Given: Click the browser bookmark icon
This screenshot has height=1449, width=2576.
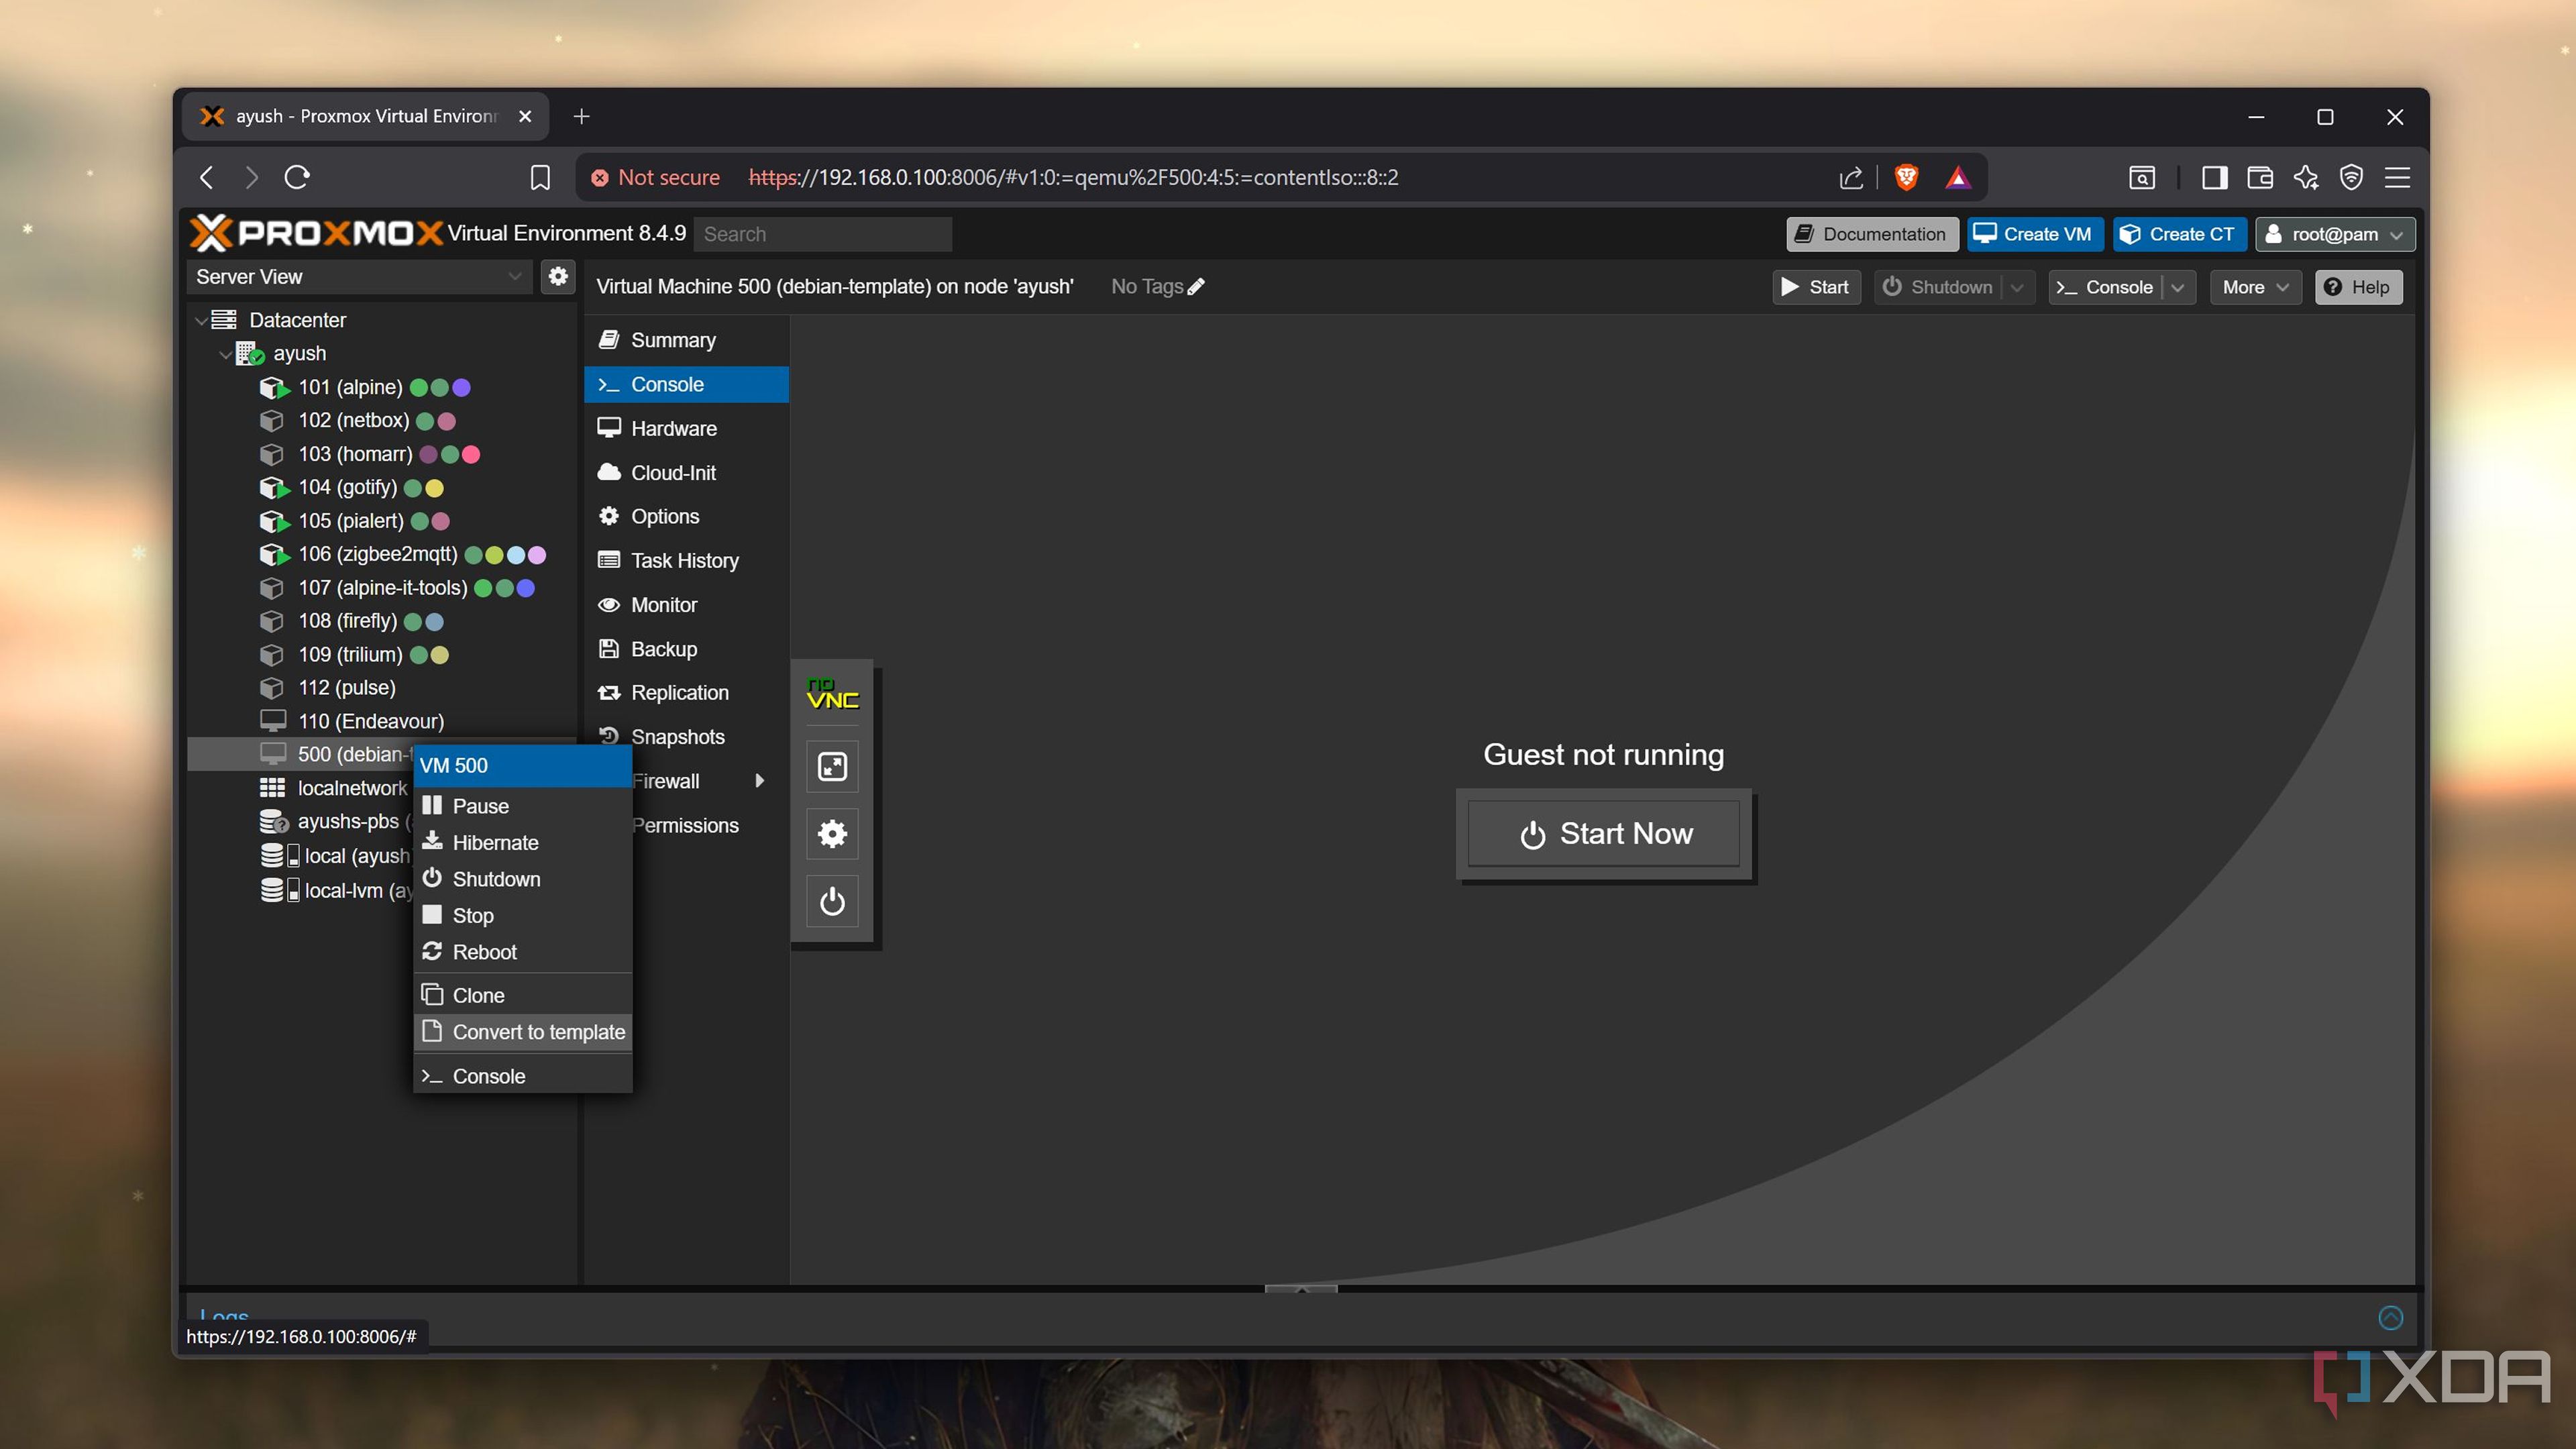Looking at the screenshot, I should tap(540, 177).
